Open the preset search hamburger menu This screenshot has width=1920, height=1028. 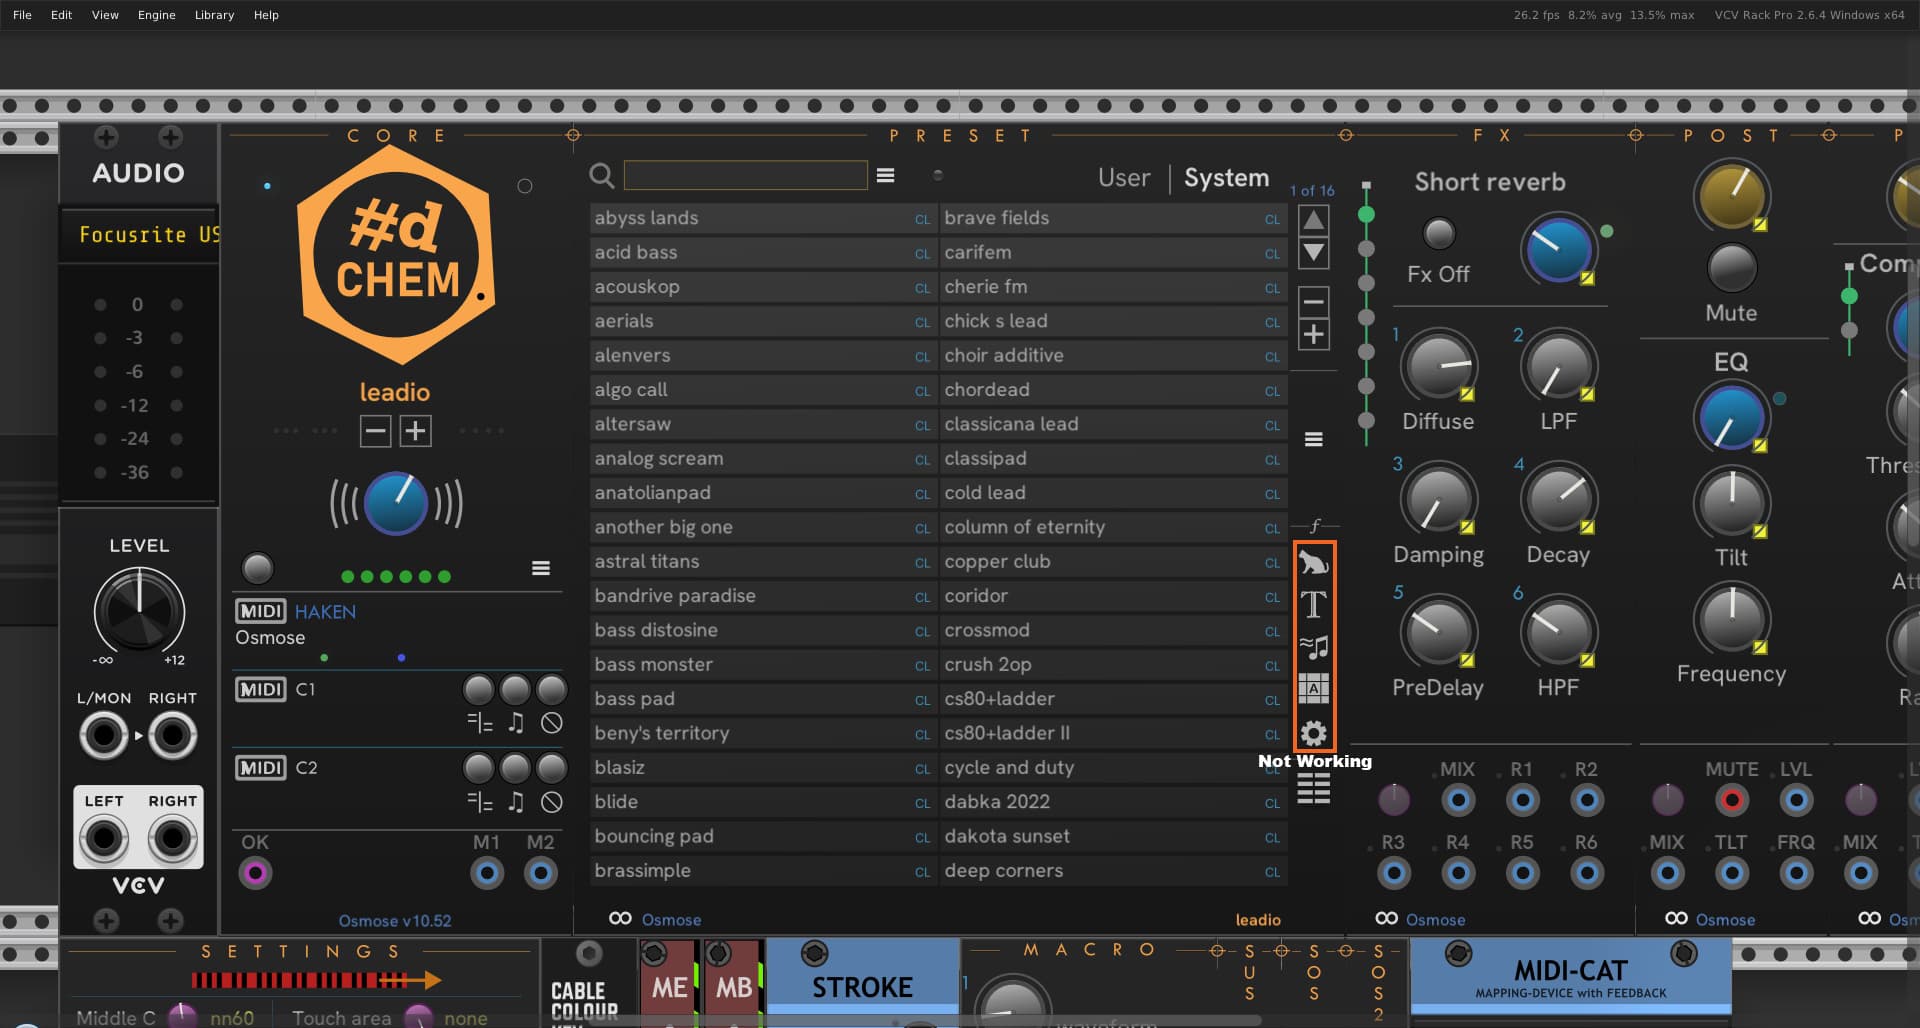click(x=885, y=176)
